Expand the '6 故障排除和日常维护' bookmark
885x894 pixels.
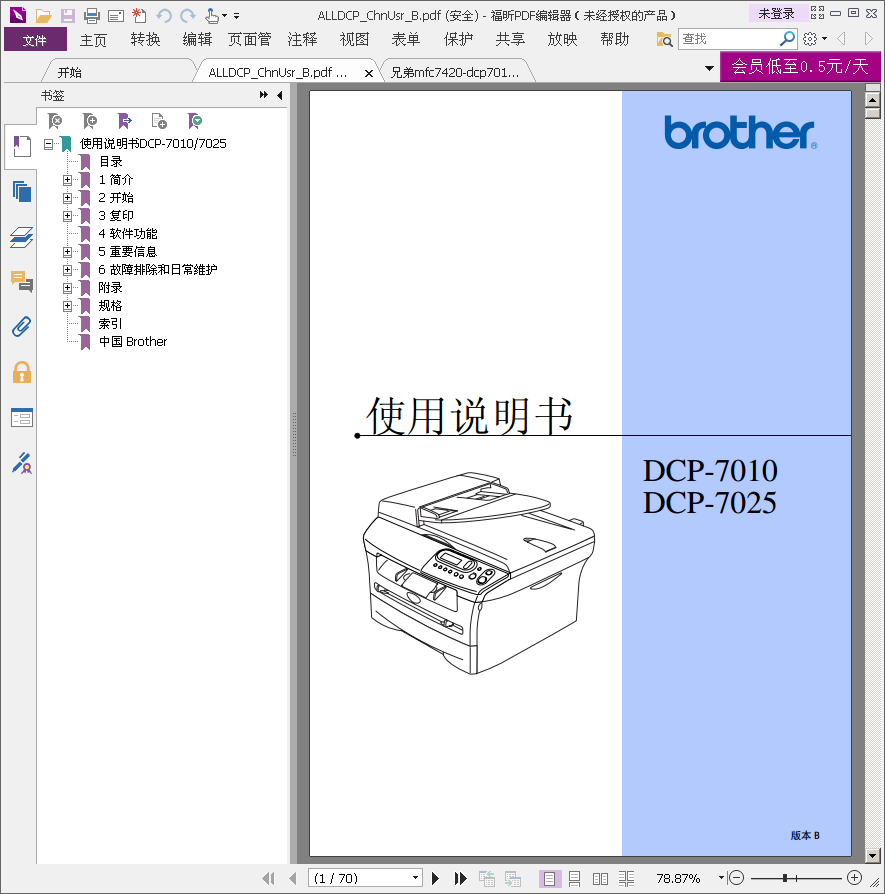(x=67, y=270)
